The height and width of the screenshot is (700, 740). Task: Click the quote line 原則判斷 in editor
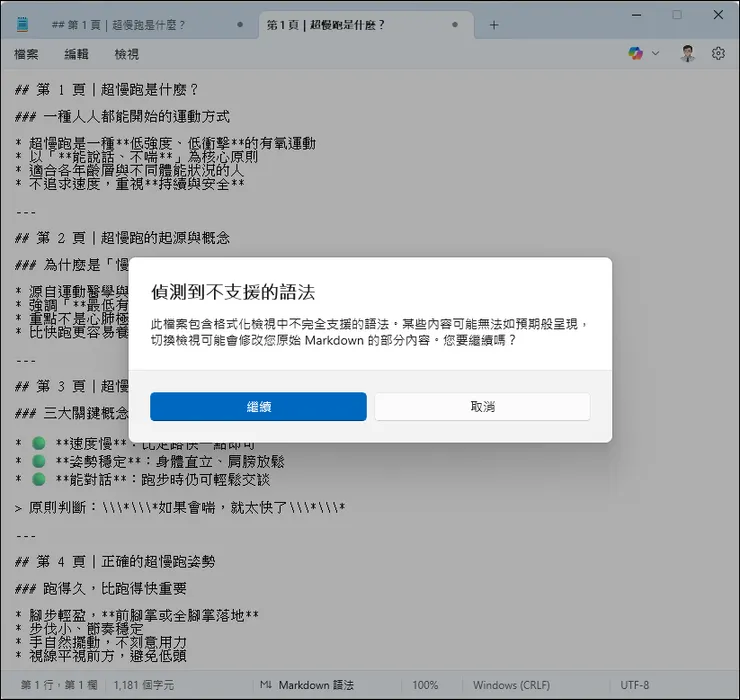pos(180,508)
